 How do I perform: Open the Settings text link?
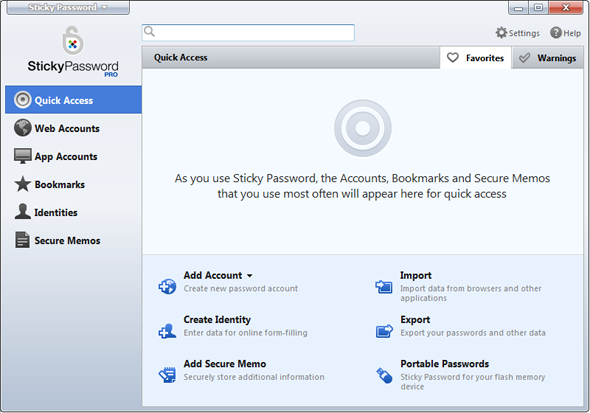point(524,33)
